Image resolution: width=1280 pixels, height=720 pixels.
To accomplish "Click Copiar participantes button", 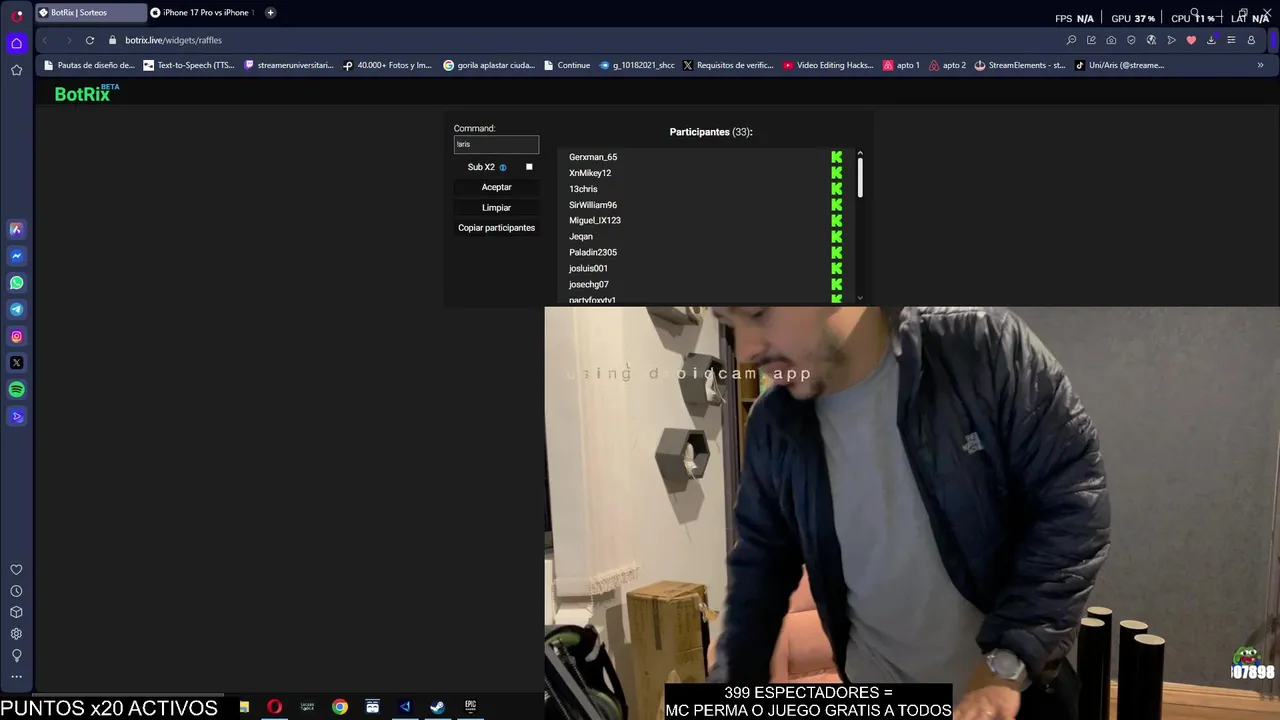I will pos(496,228).
